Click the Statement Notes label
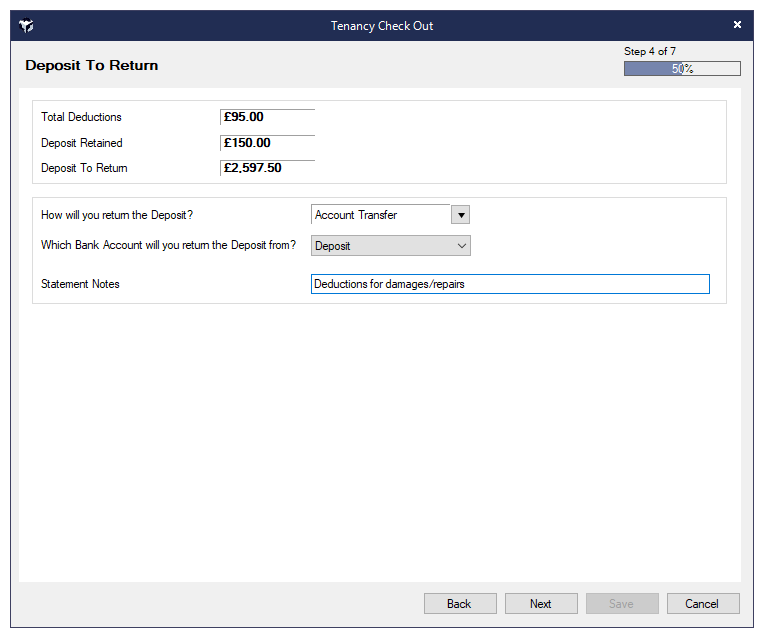This screenshot has width=764, height=638. point(80,284)
